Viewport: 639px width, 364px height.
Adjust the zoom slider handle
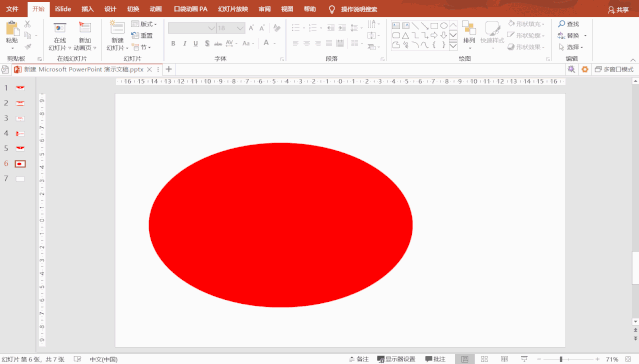coord(561,359)
